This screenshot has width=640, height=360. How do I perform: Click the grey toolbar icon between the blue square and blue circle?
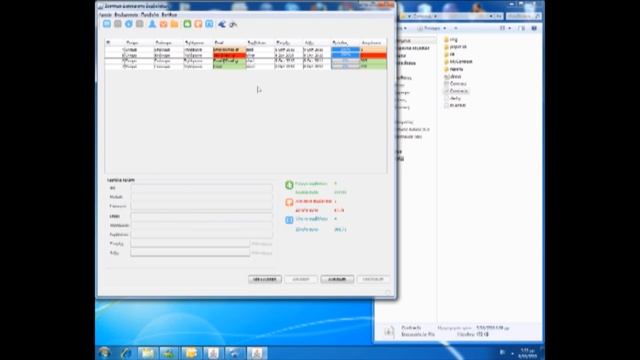(118, 24)
